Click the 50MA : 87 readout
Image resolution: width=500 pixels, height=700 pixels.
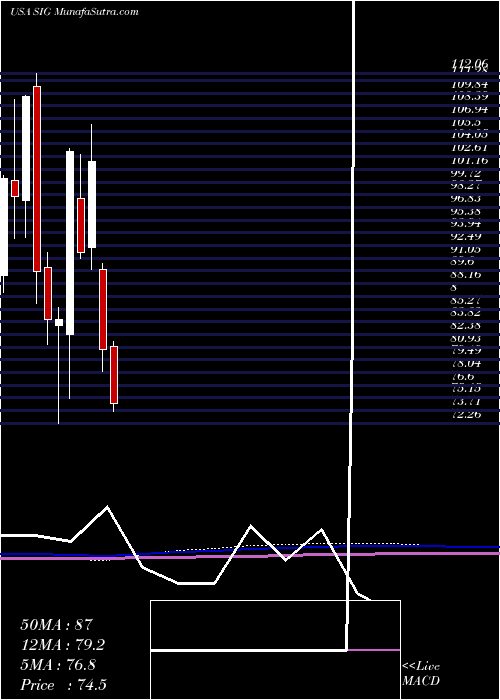click(57, 624)
